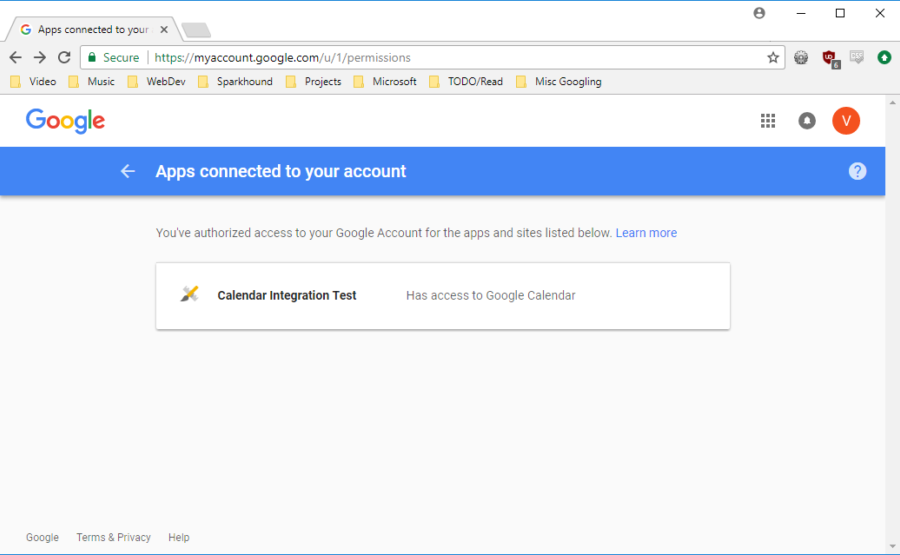The width and height of the screenshot is (900, 555).
Task: Maximize the Chrome window
Action: coord(840,13)
